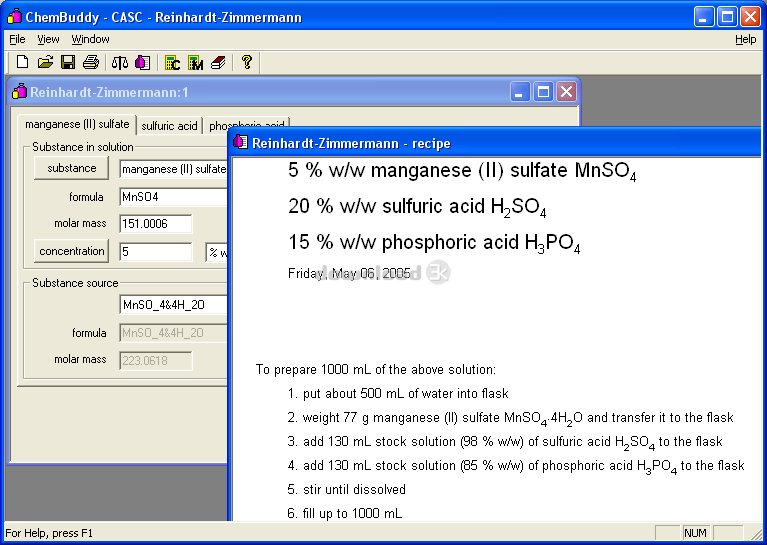Click the NUM indicator in status bar
Viewport: 767px width, 545px height.
[x=695, y=533]
